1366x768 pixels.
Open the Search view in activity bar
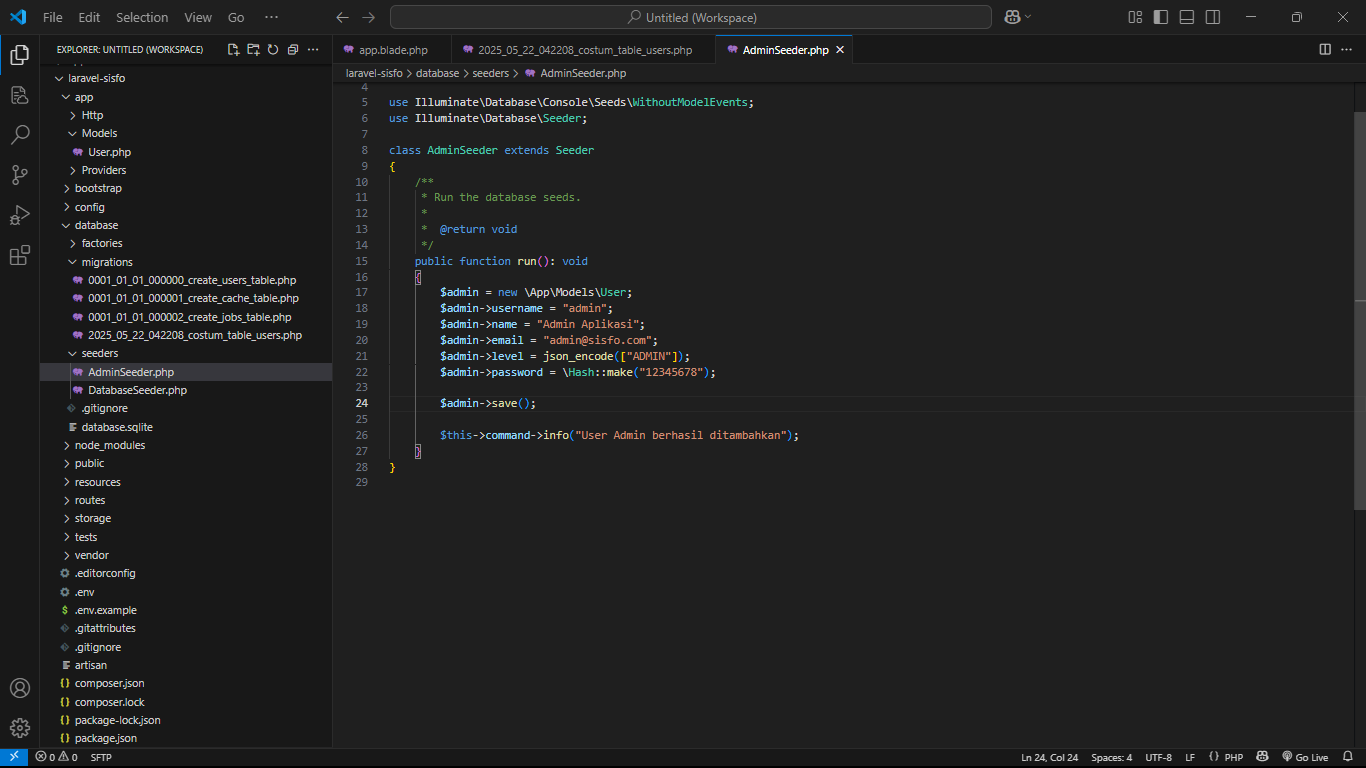tap(19, 135)
